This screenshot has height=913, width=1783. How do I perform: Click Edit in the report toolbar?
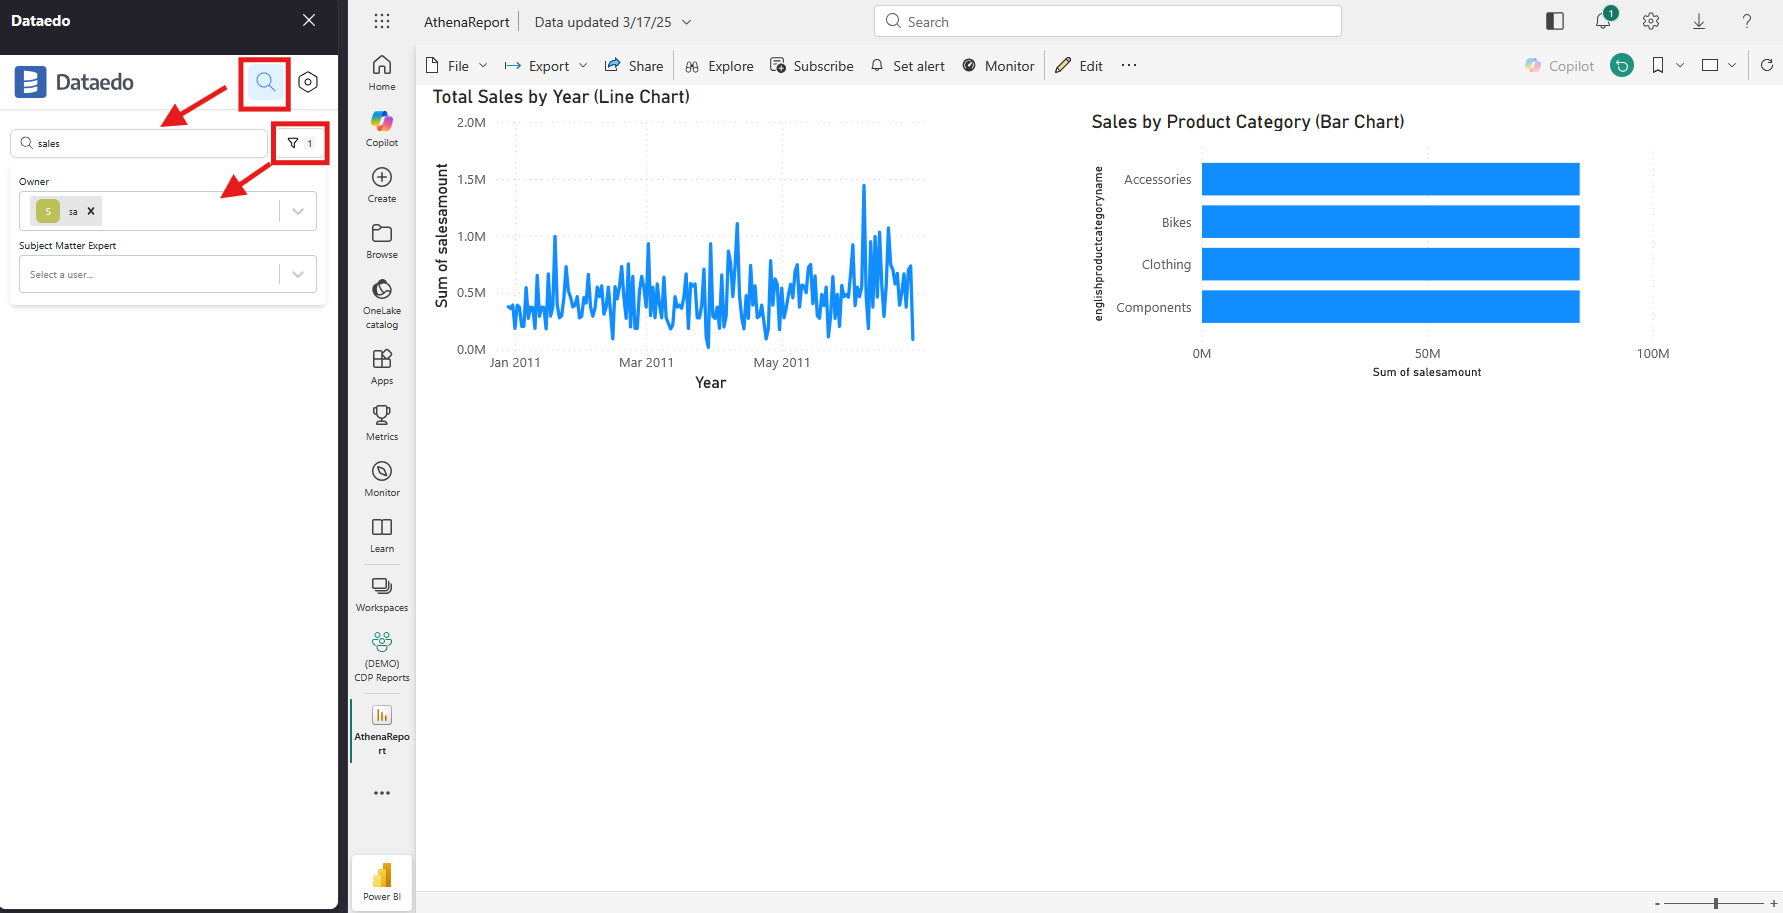click(x=1079, y=66)
